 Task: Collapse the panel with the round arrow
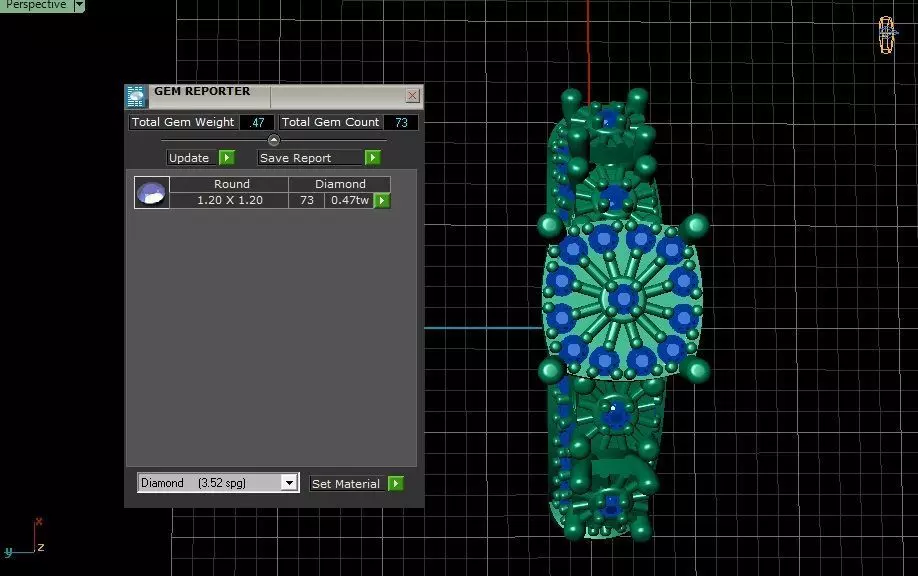(x=273, y=140)
